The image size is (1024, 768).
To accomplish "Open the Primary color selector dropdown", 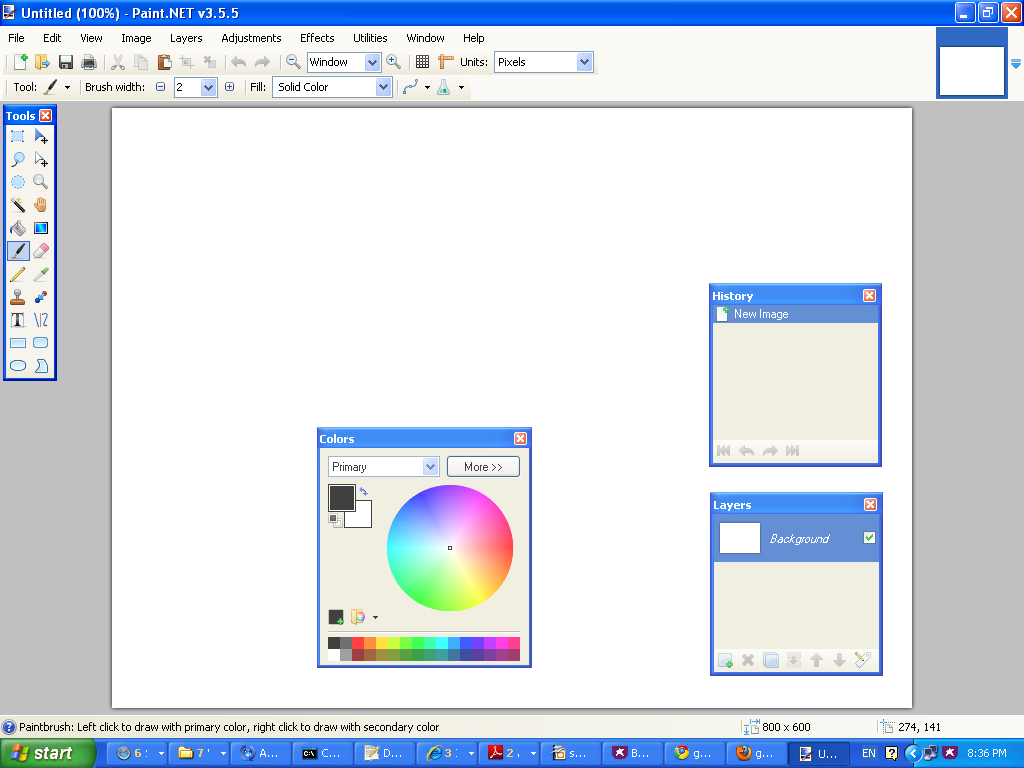I will (x=430, y=466).
